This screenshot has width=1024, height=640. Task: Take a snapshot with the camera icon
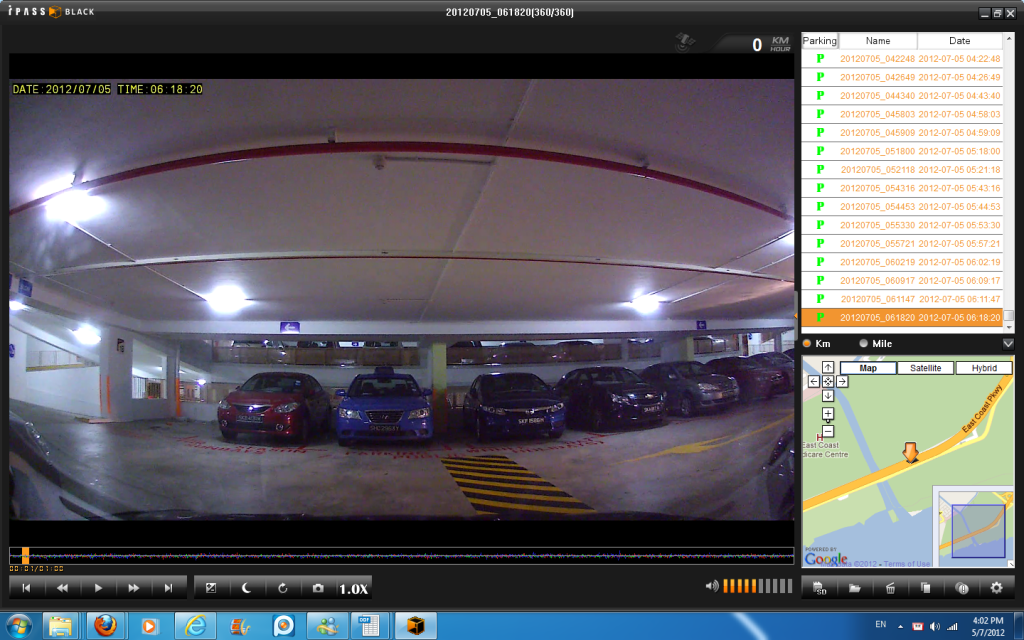pos(318,588)
